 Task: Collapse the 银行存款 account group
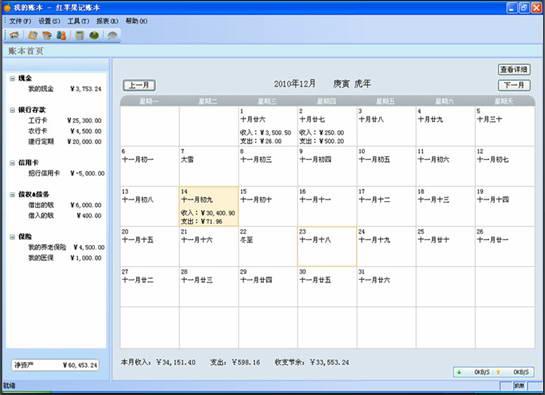click(x=13, y=110)
